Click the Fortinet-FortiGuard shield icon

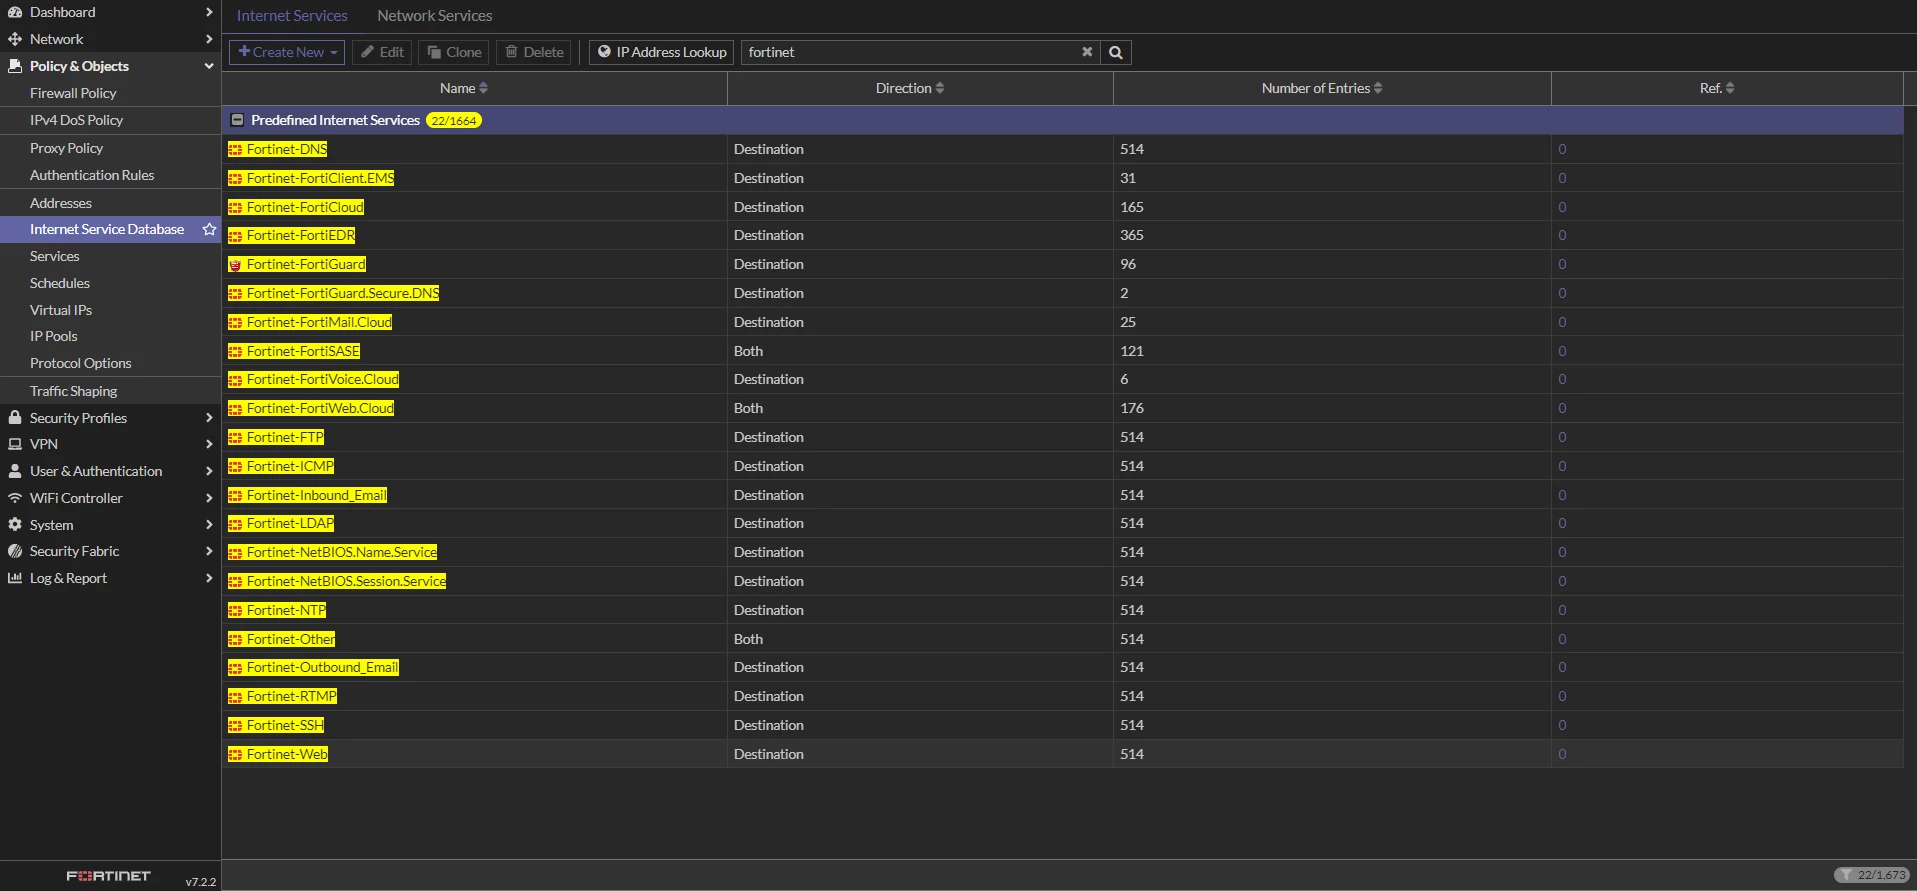235,265
